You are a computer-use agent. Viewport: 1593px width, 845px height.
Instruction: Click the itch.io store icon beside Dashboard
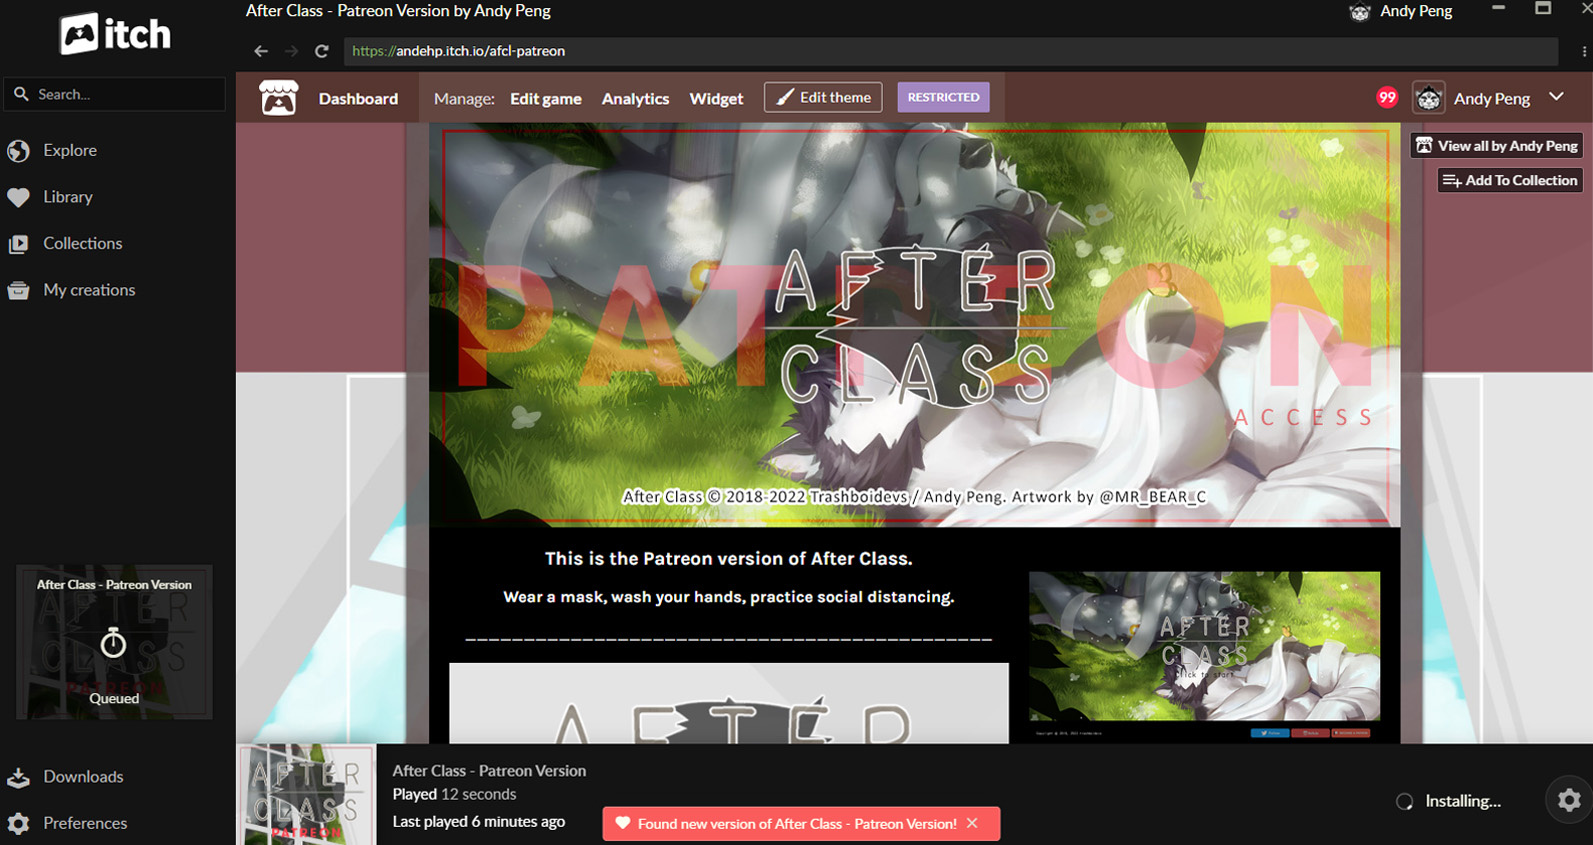278,98
